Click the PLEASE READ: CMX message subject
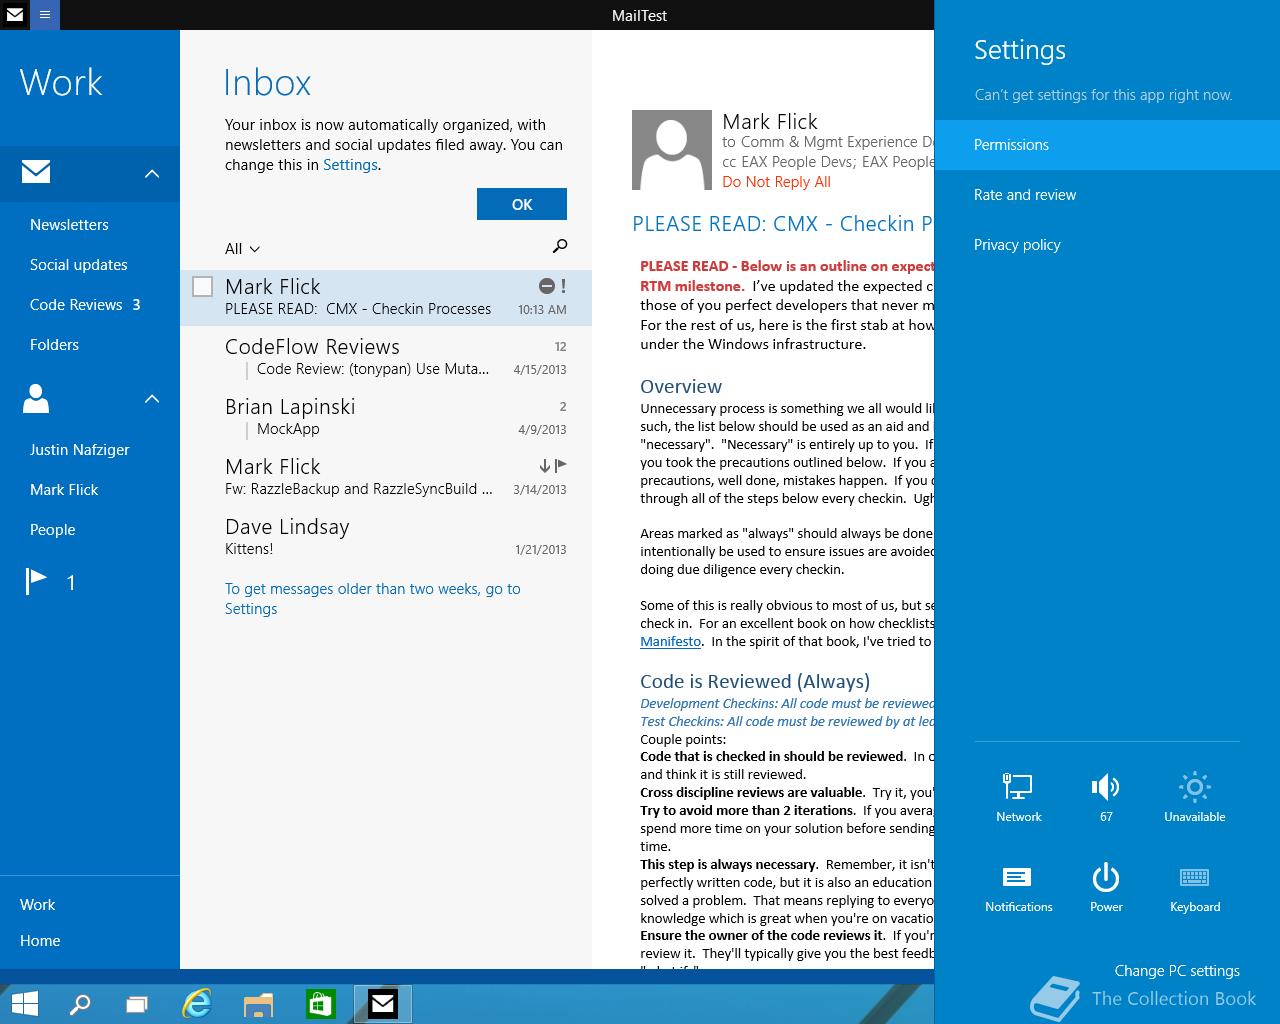This screenshot has height=1024, width=1280. tap(783, 224)
